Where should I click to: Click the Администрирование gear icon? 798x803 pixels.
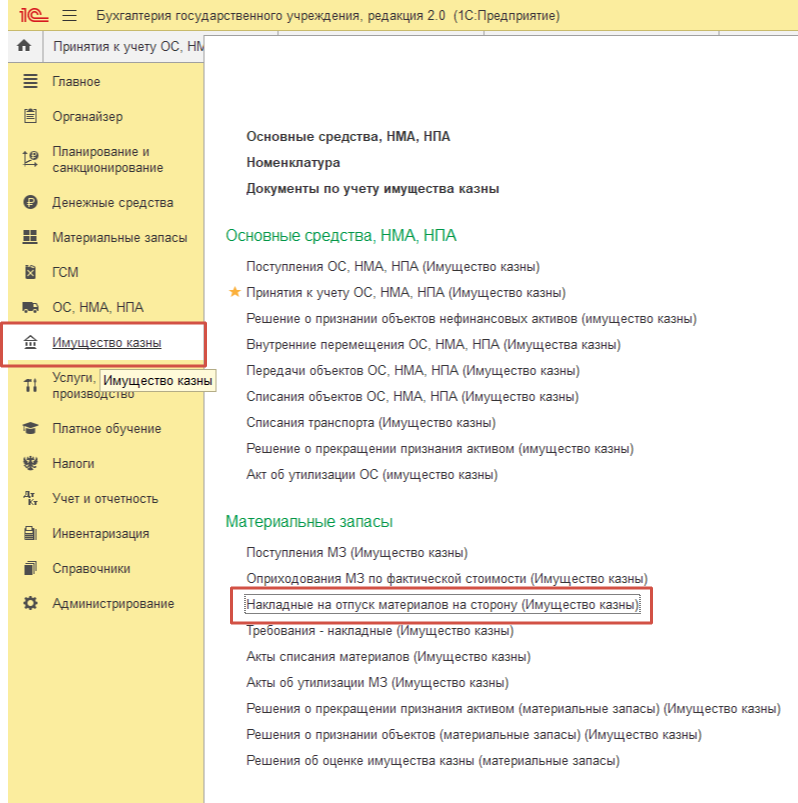tap(30, 603)
